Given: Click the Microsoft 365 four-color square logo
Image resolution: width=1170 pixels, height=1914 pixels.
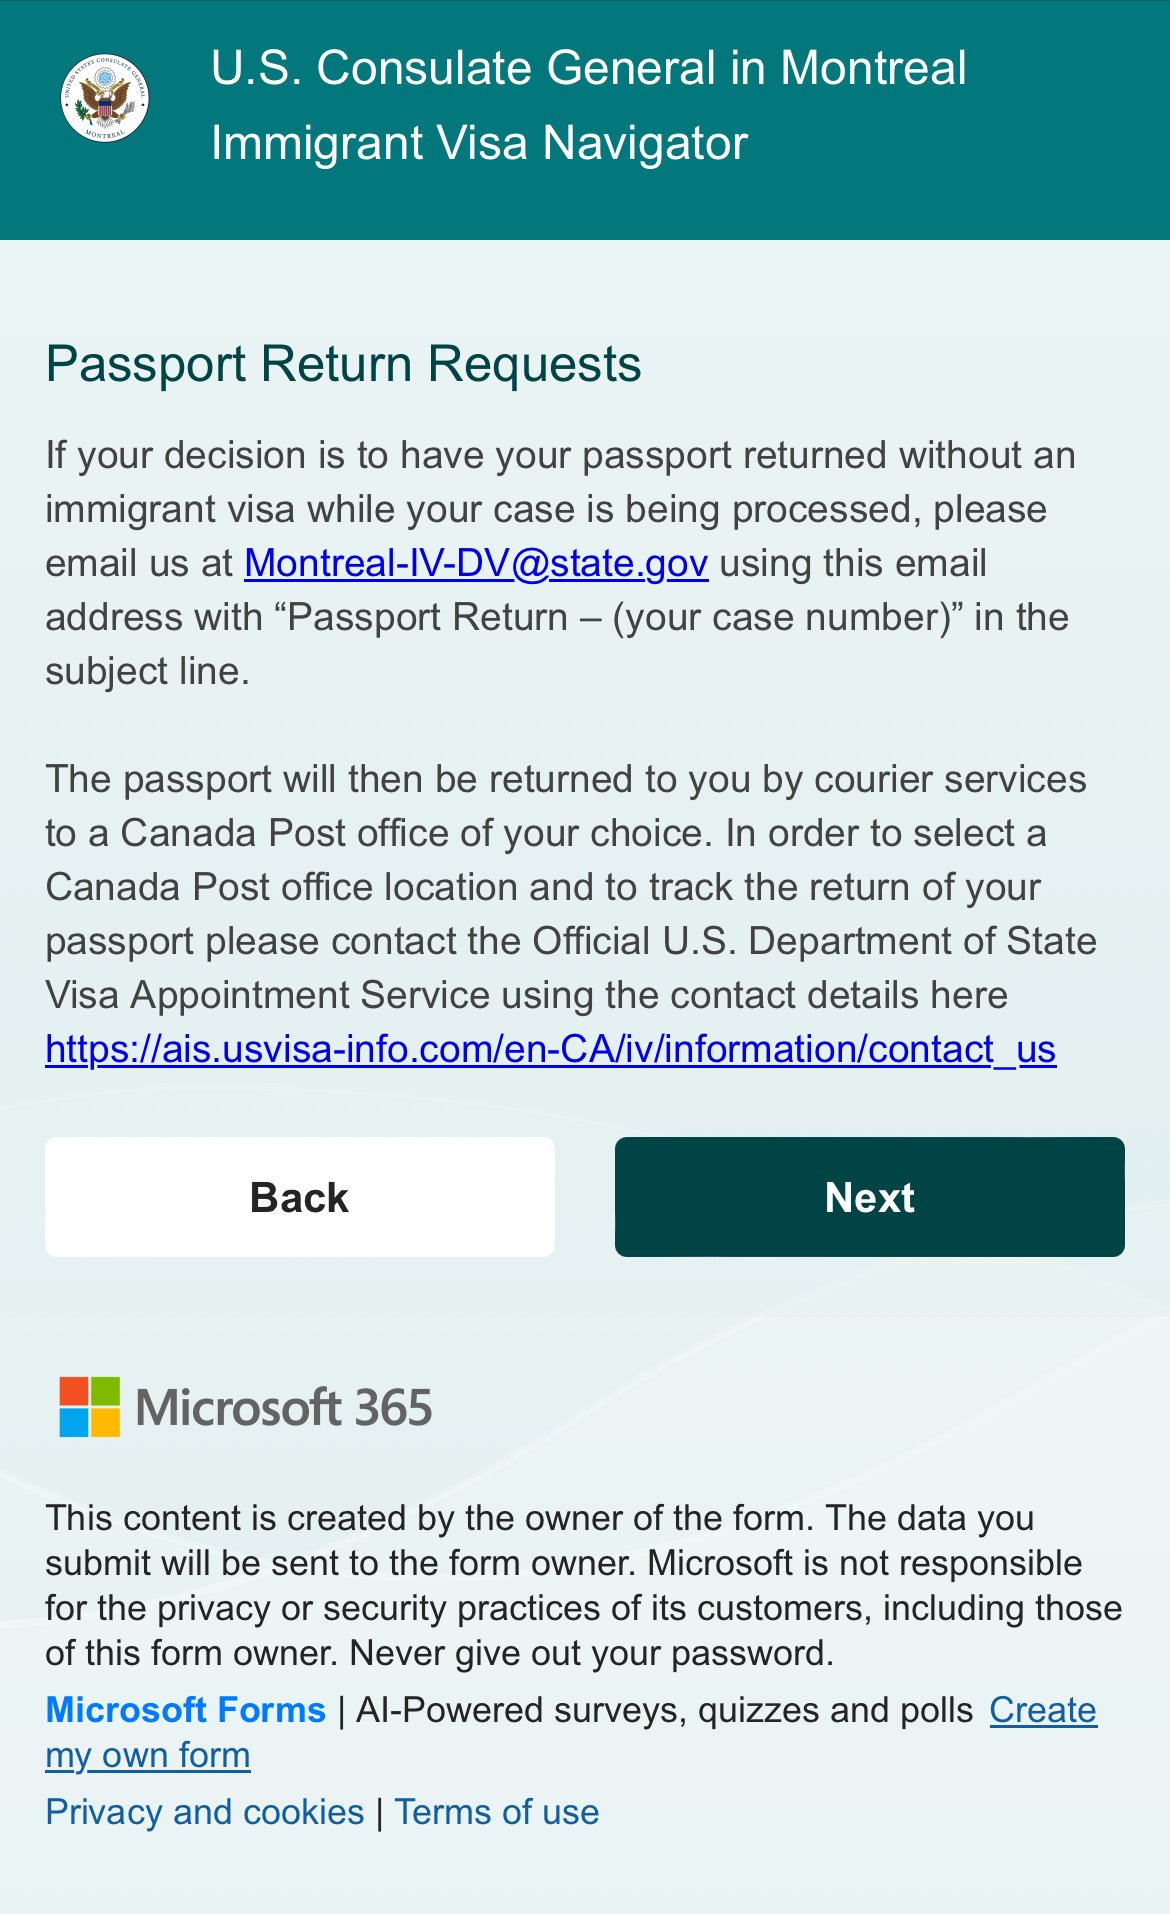Looking at the screenshot, I should click(90, 1407).
